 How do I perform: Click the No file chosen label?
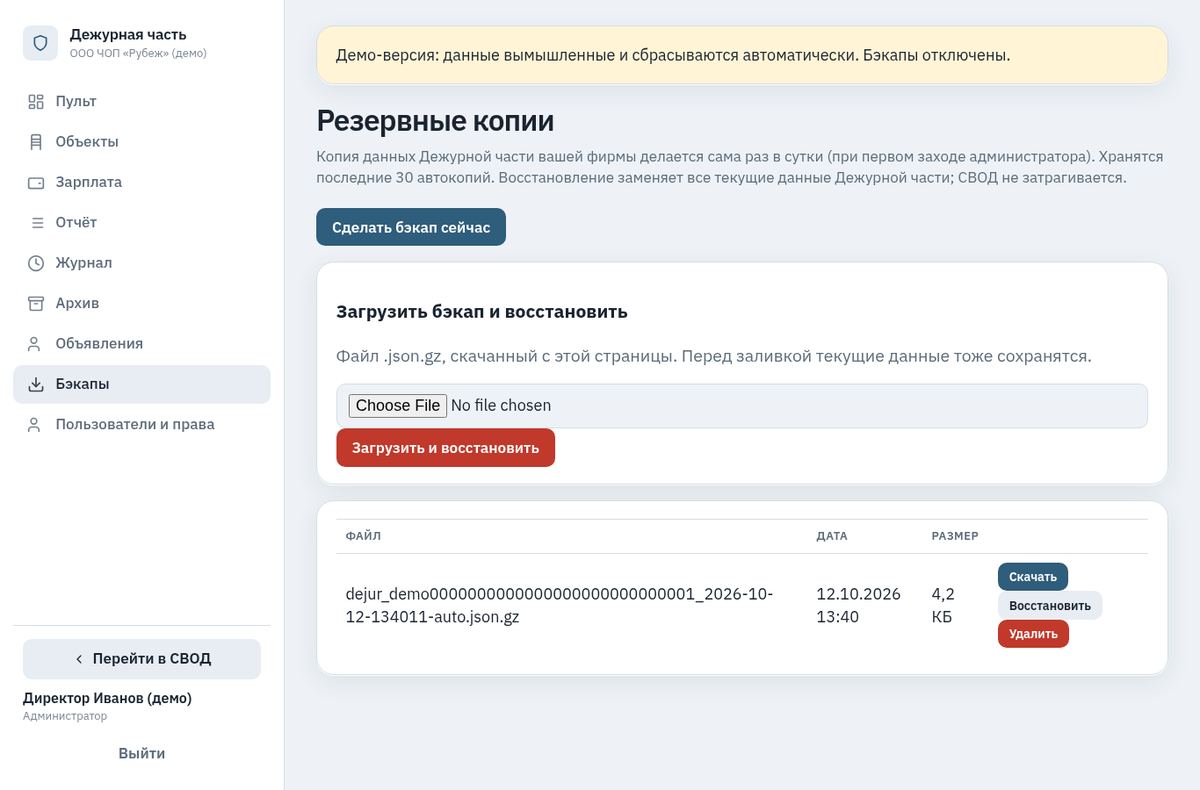[x=501, y=405]
